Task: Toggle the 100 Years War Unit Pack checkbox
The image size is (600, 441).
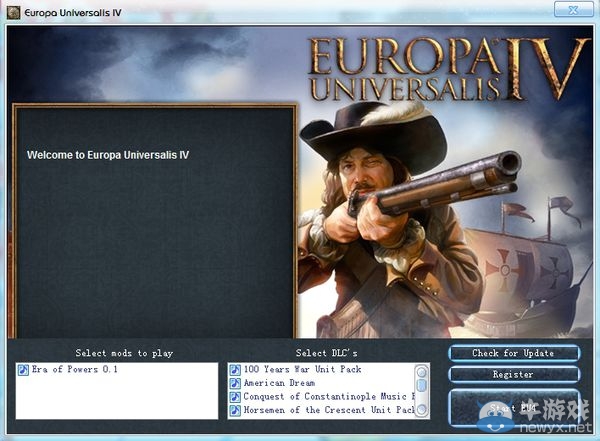Action: [235, 369]
